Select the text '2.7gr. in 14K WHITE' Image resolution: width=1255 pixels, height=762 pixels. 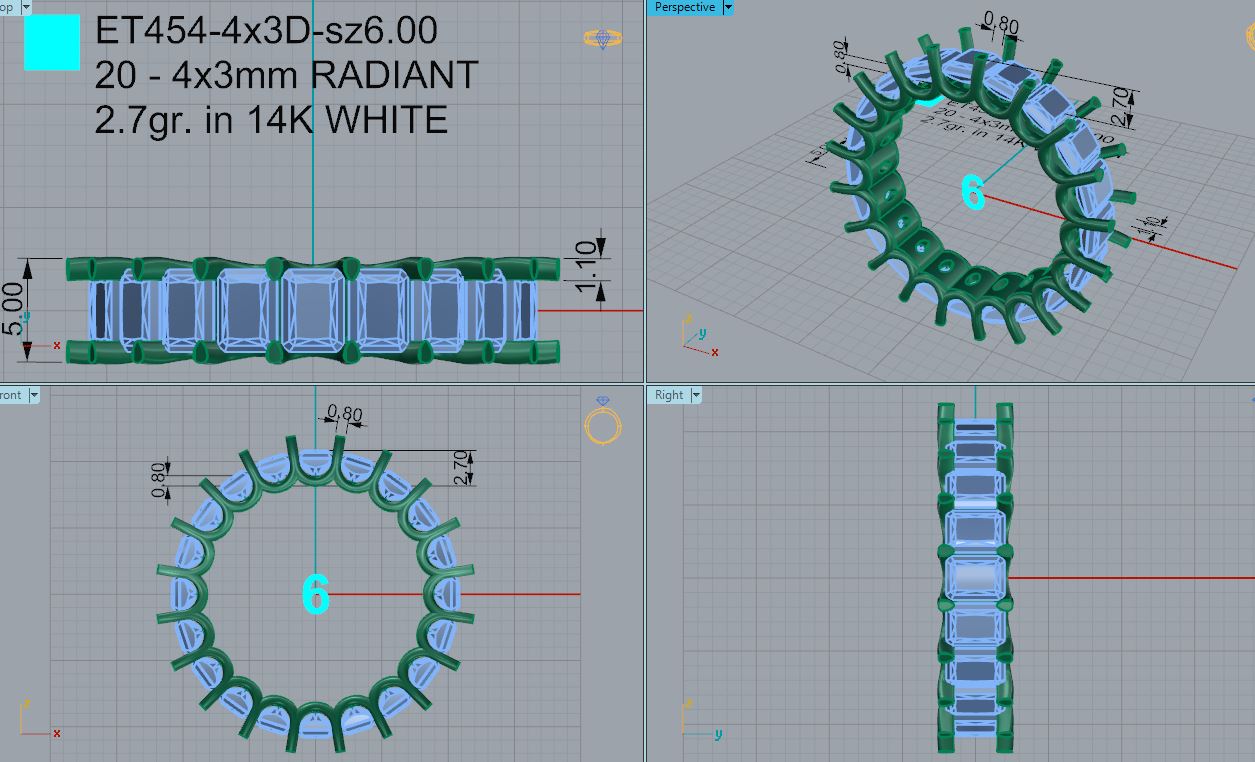pyautogui.click(x=271, y=120)
